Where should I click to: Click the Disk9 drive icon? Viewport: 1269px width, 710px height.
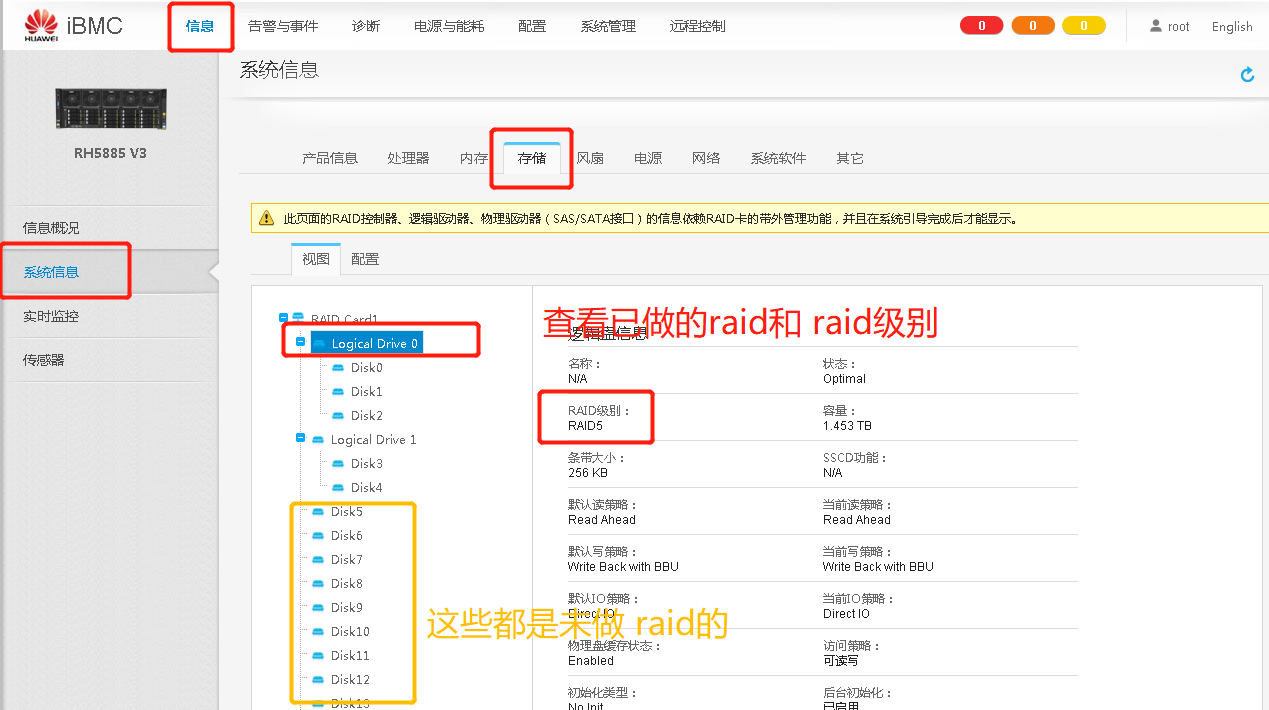(318, 608)
